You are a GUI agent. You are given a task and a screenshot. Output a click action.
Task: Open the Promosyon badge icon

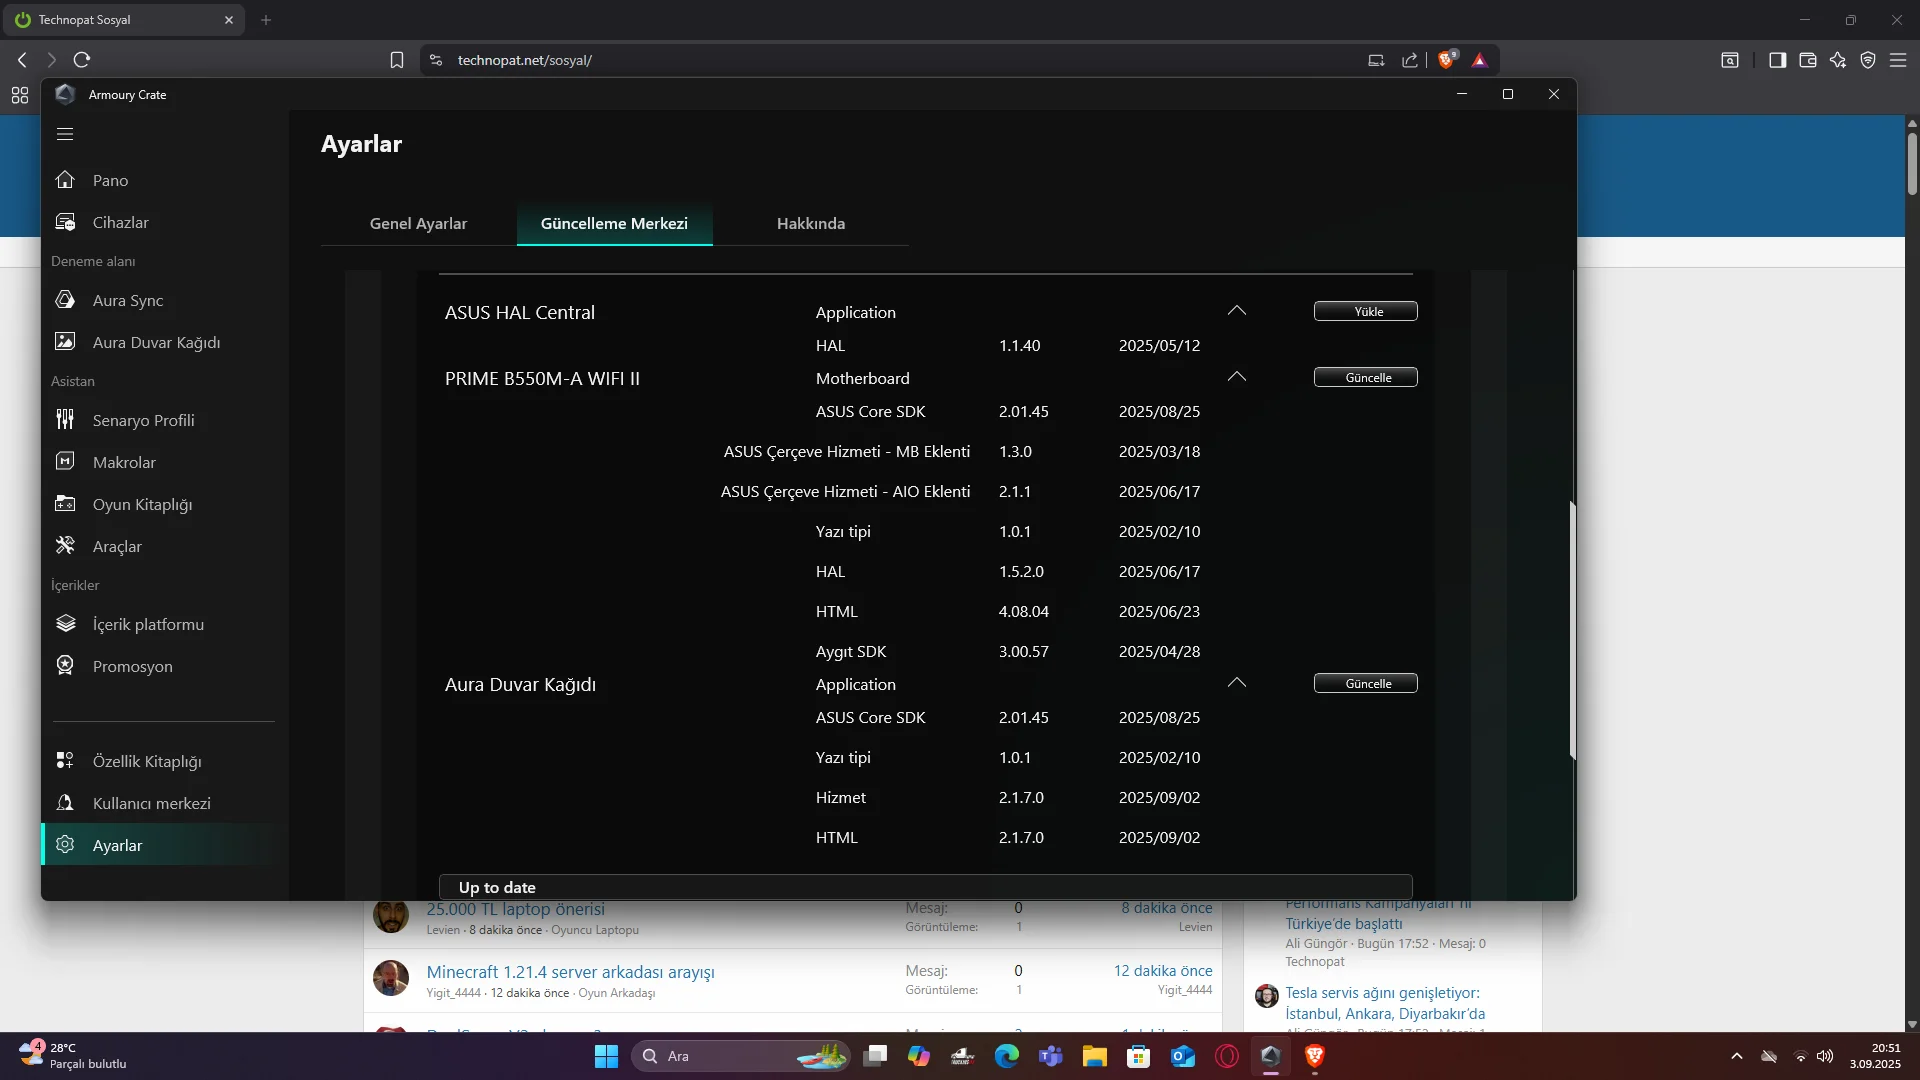pos(65,666)
